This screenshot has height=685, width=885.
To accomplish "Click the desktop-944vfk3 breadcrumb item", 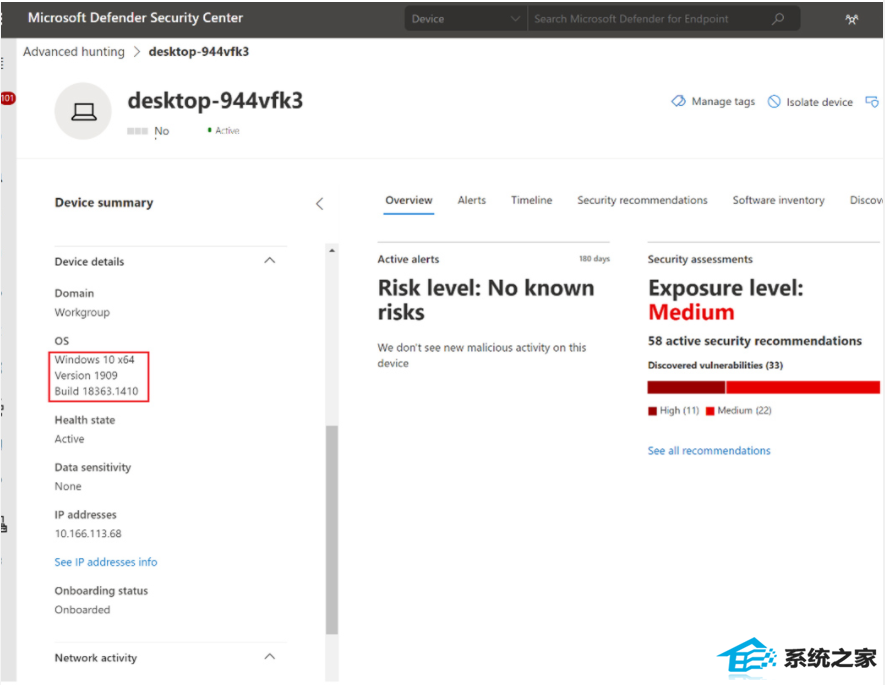I will click(x=199, y=52).
